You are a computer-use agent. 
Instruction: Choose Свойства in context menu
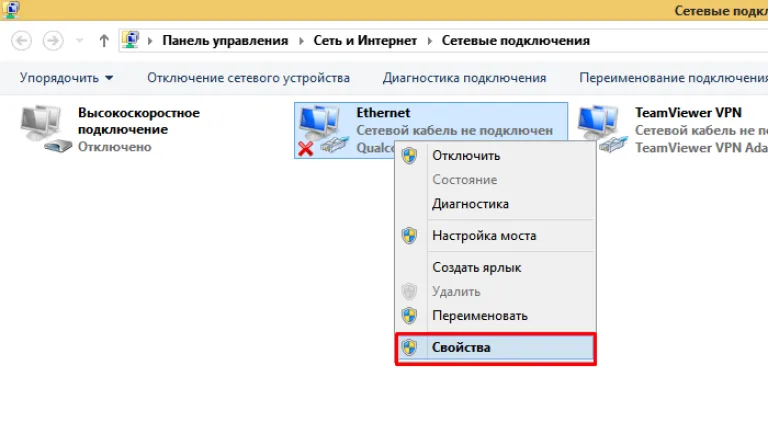(x=496, y=348)
